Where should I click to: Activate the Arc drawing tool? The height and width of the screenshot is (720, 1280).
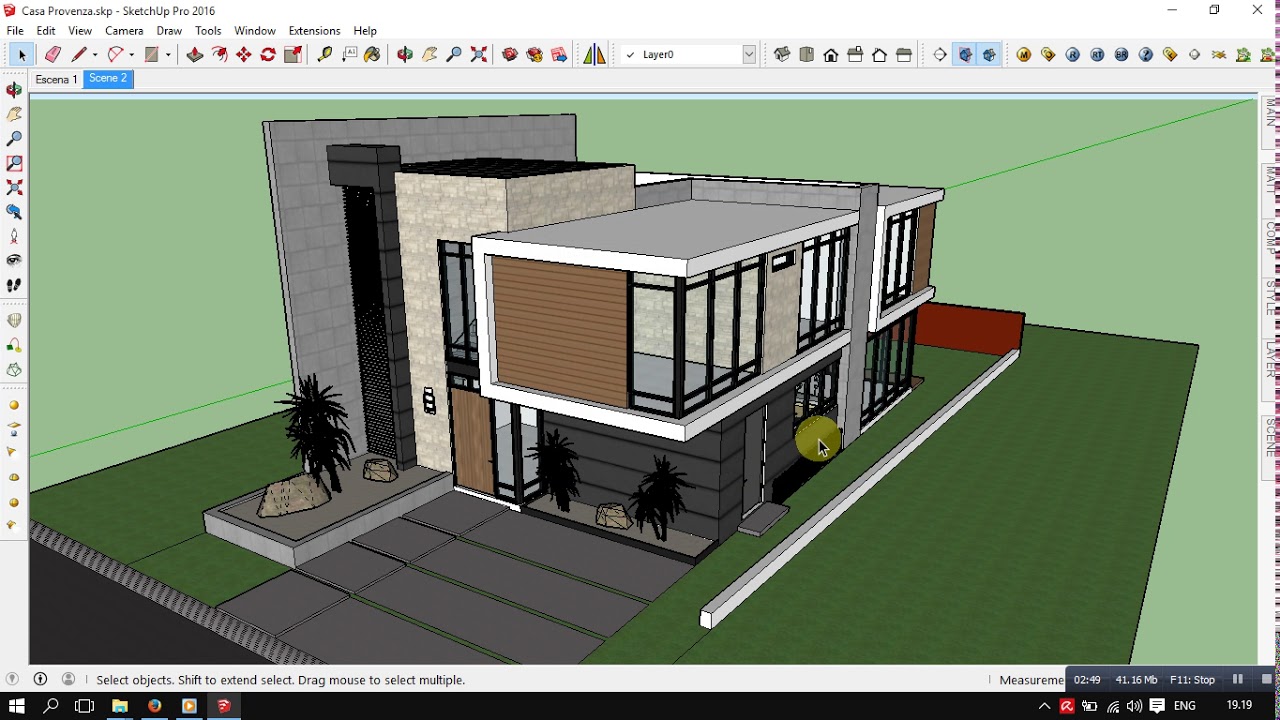115,55
